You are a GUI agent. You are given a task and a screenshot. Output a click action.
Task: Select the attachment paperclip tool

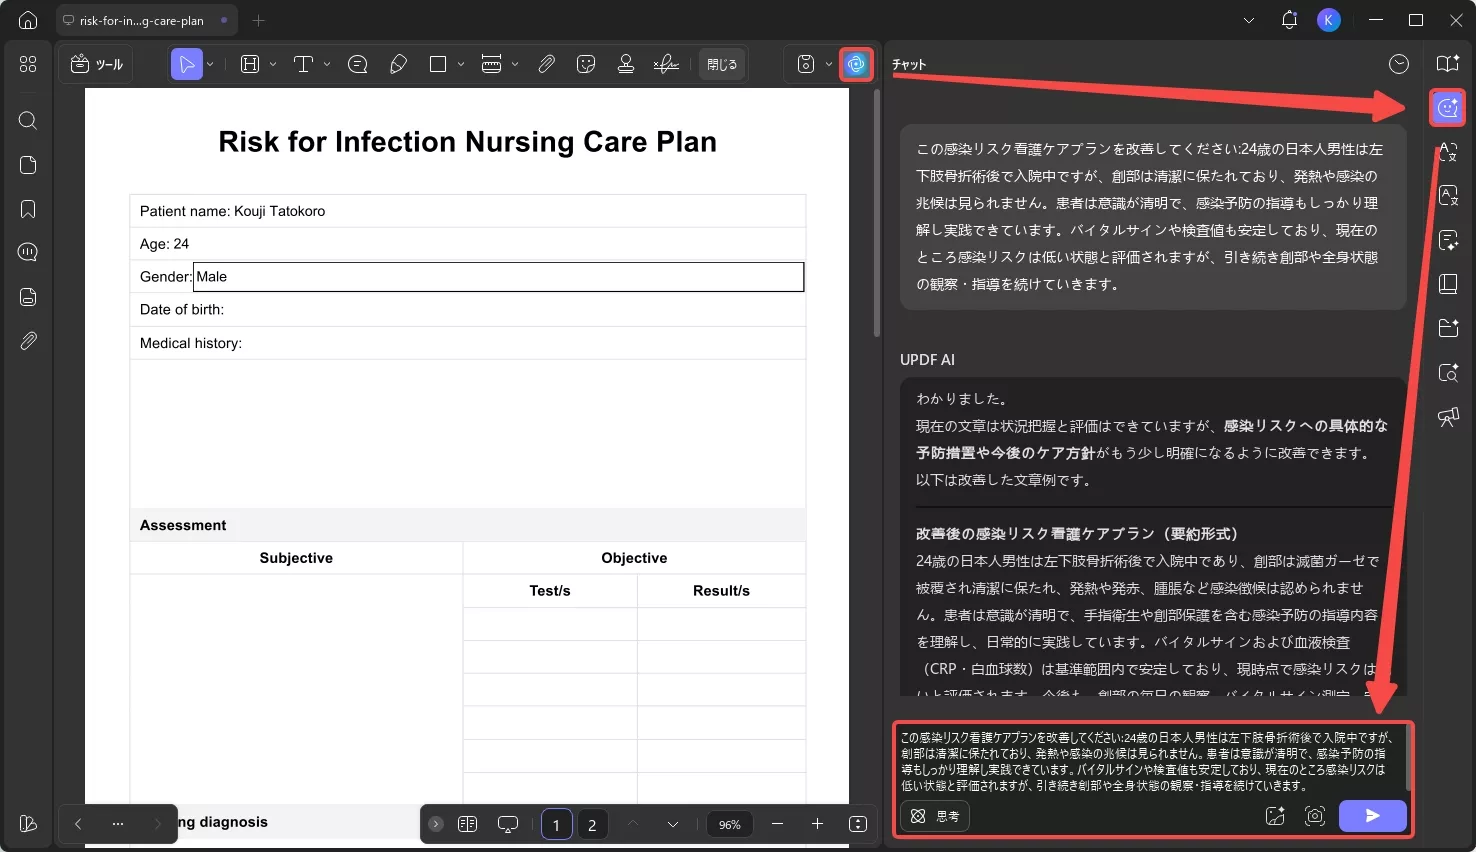point(546,64)
